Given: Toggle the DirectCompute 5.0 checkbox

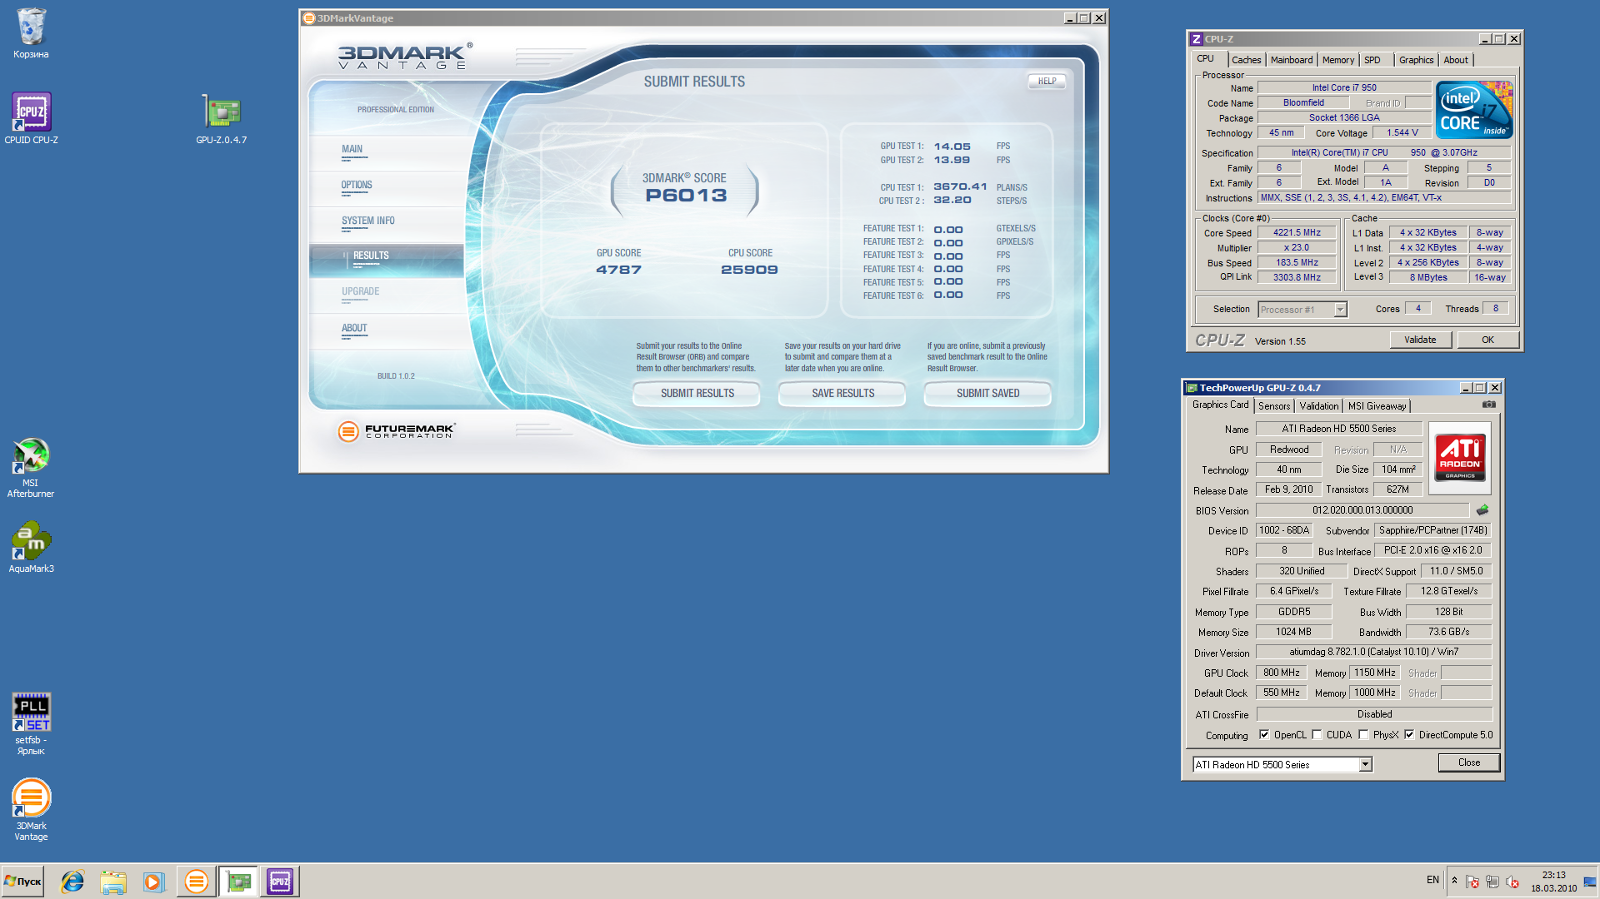Looking at the screenshot, I should (1409, 735).
